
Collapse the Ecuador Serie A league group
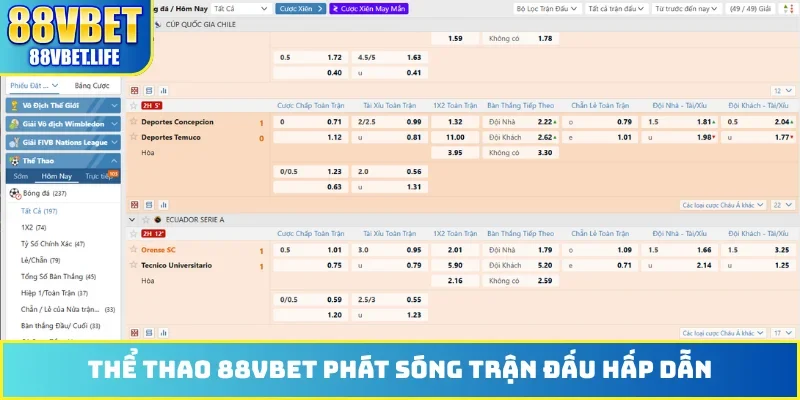[132, 220]
